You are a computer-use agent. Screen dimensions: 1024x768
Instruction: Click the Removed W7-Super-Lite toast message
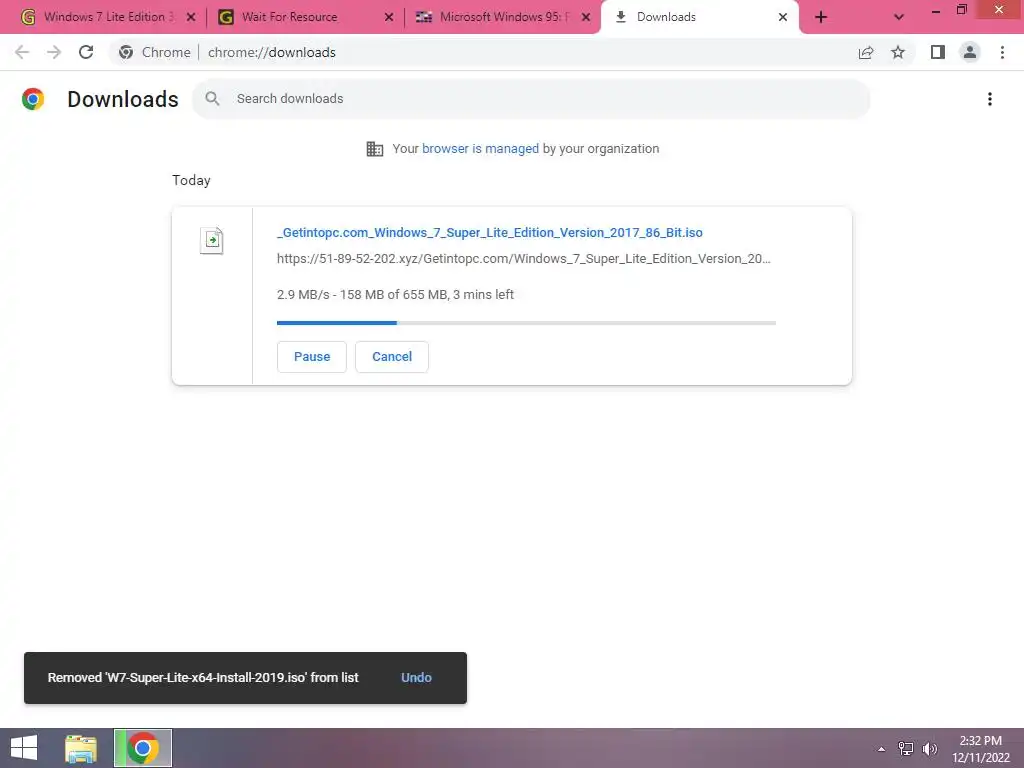click(202, 678)
